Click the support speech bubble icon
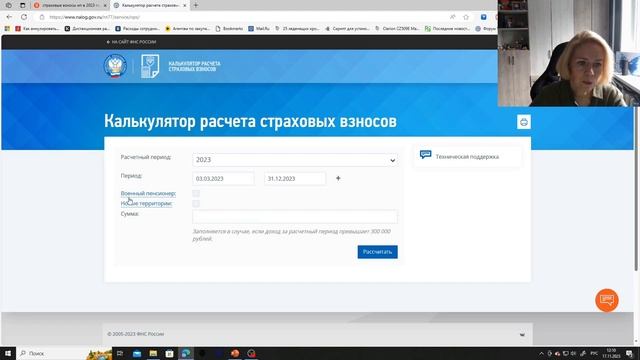640x360 pixels. coord(425,155)
